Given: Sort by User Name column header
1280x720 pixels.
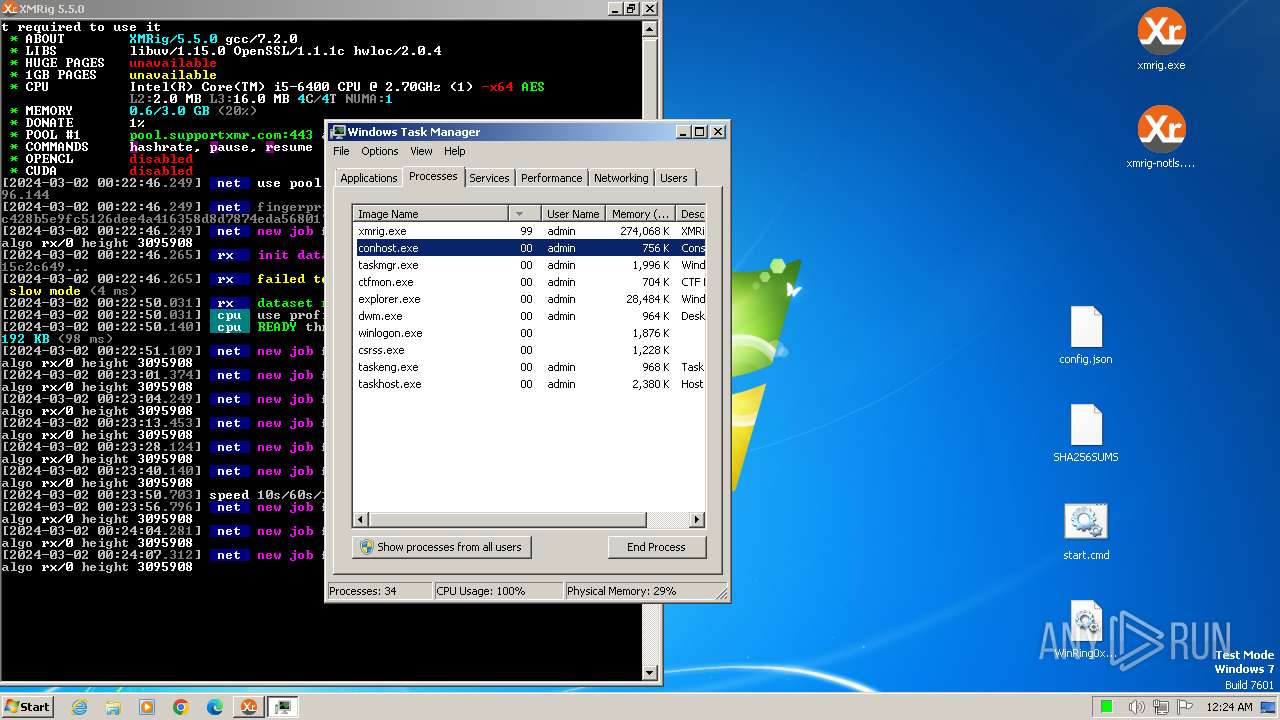Looking at the screenshot, I should click(x=572, y=214).
